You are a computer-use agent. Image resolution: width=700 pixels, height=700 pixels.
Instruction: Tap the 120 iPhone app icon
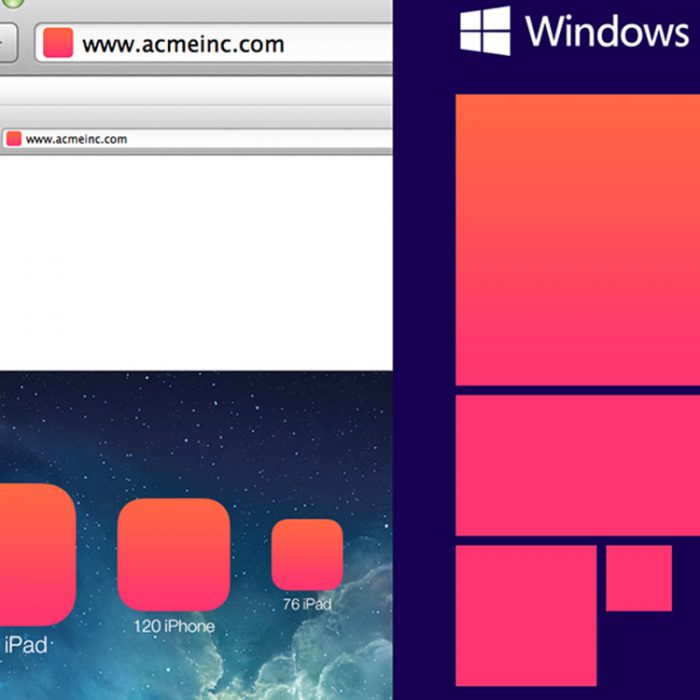[173, 554]
